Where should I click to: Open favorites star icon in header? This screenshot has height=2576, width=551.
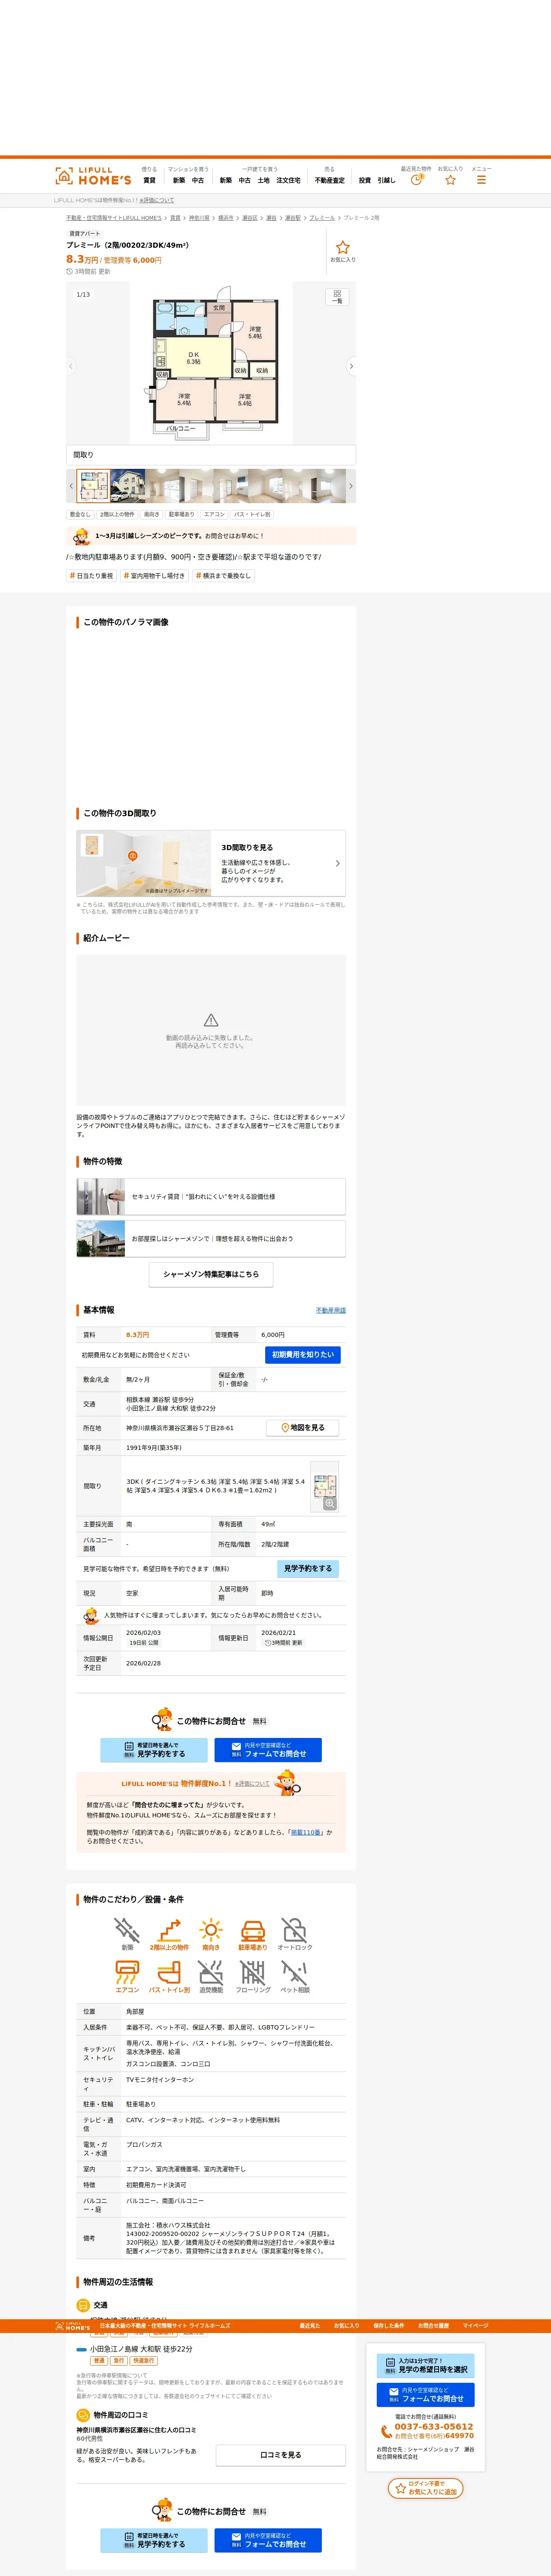coord(450,180)
